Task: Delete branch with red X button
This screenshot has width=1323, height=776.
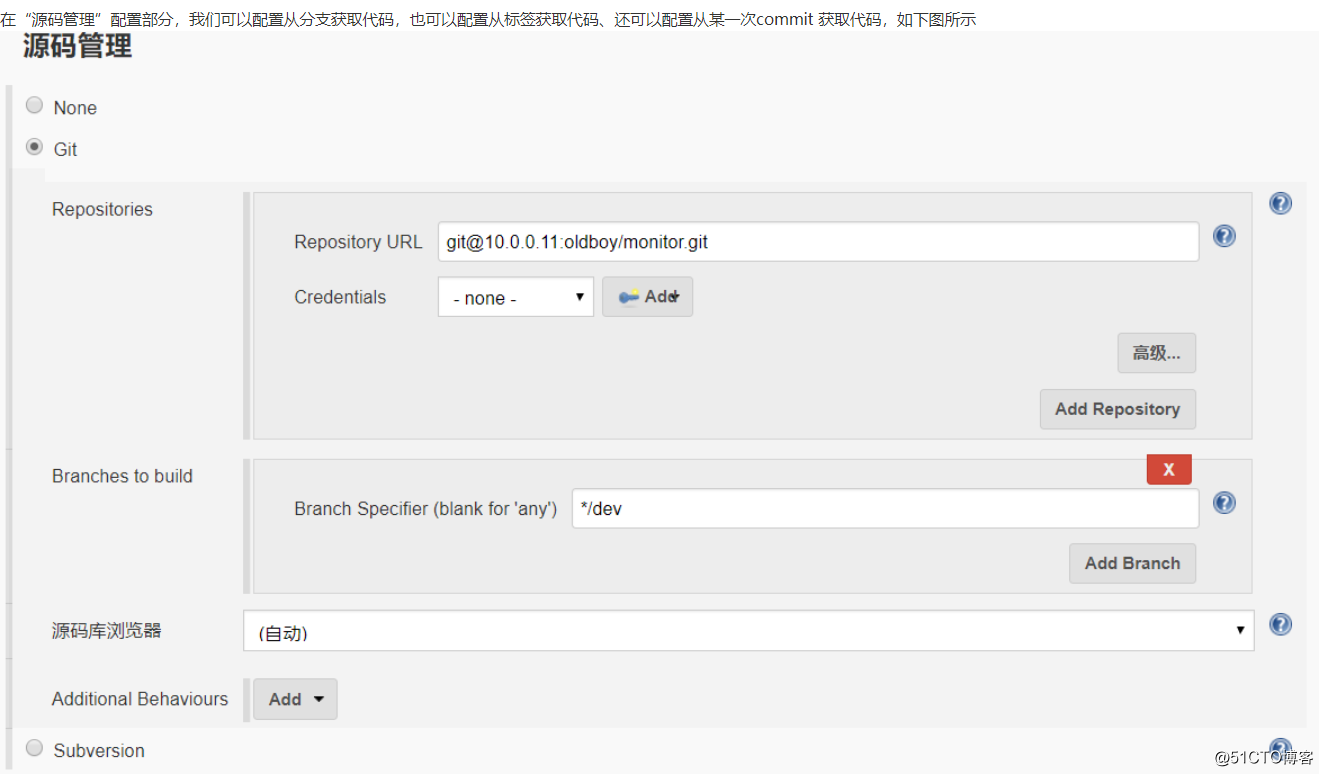Action: click(1169, 469)
